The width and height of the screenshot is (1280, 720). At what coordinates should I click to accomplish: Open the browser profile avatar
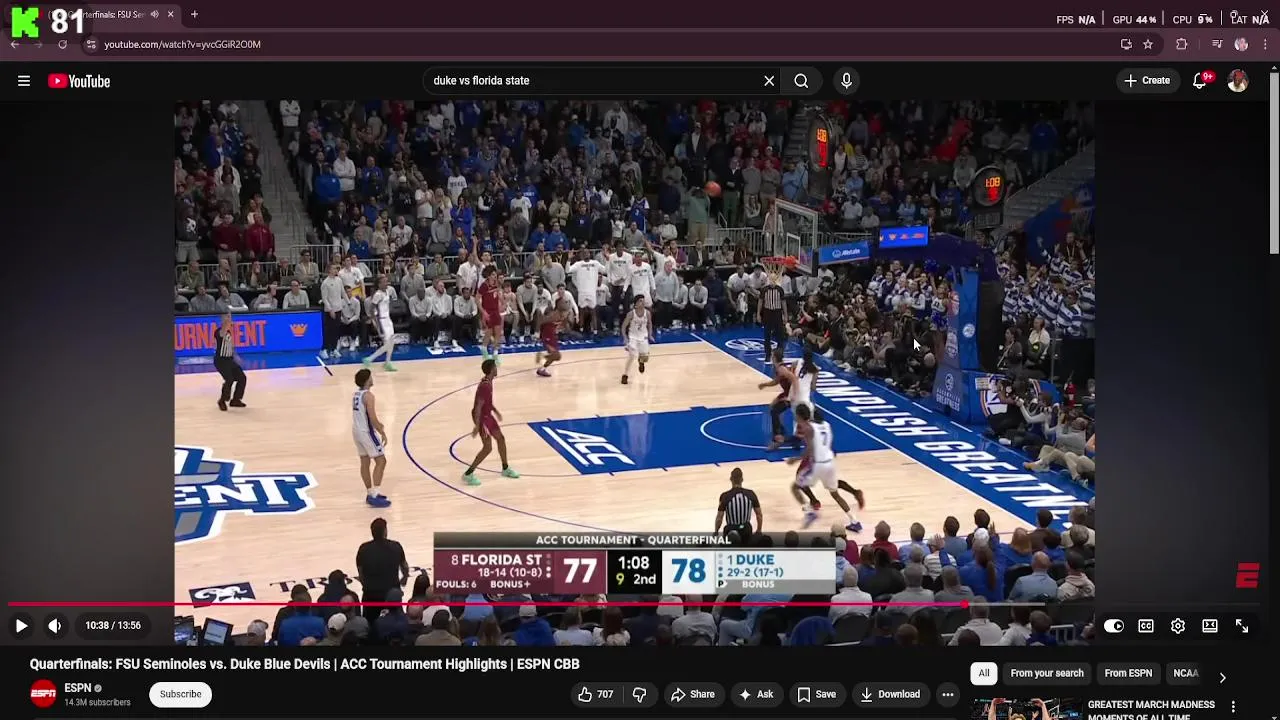coord(1241,44)
